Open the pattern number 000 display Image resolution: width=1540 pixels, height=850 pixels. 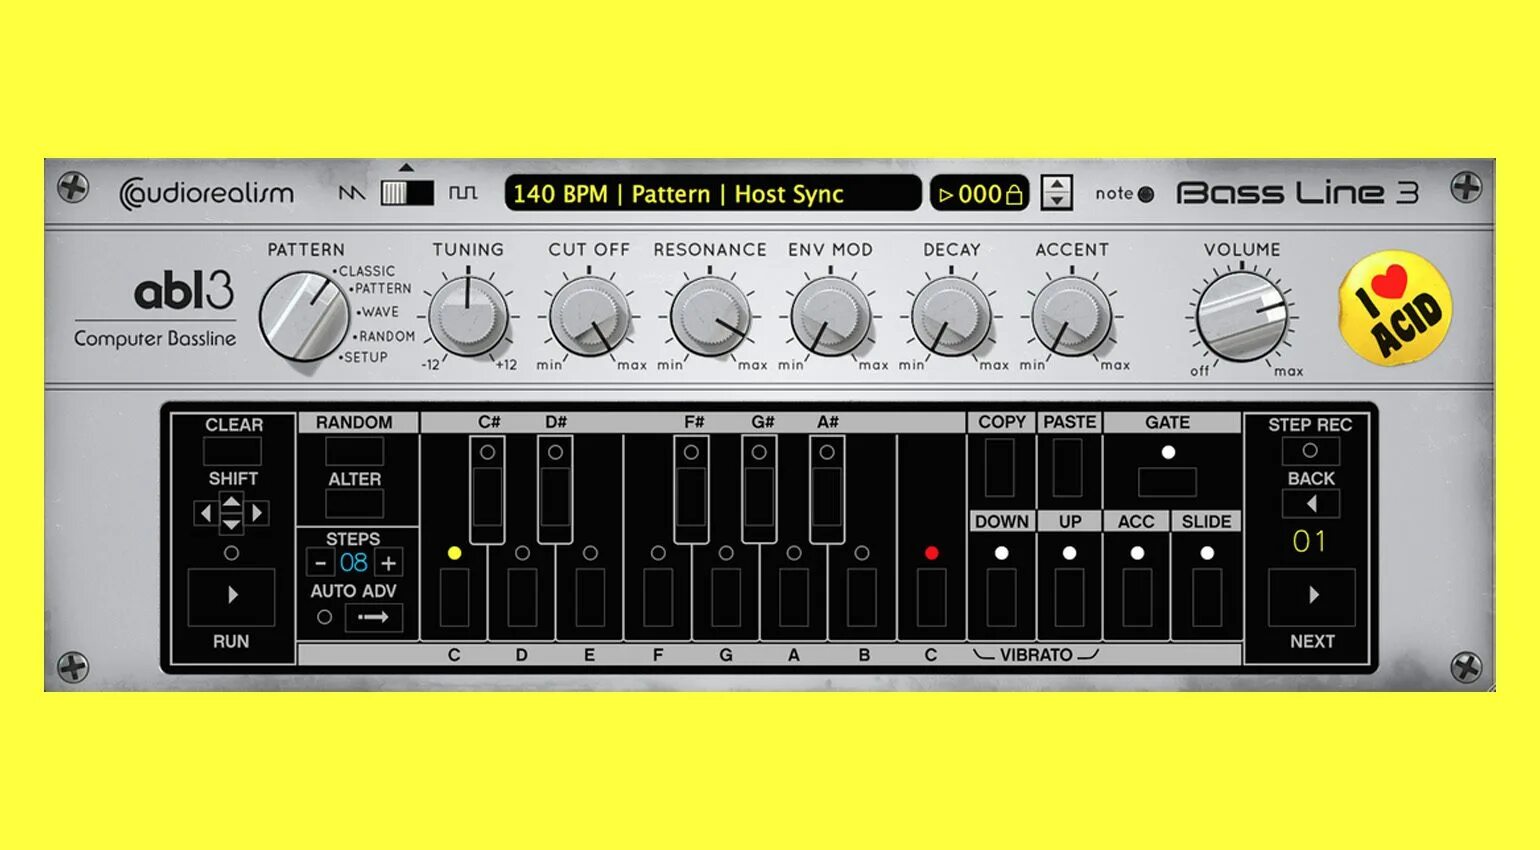point(979,193)
